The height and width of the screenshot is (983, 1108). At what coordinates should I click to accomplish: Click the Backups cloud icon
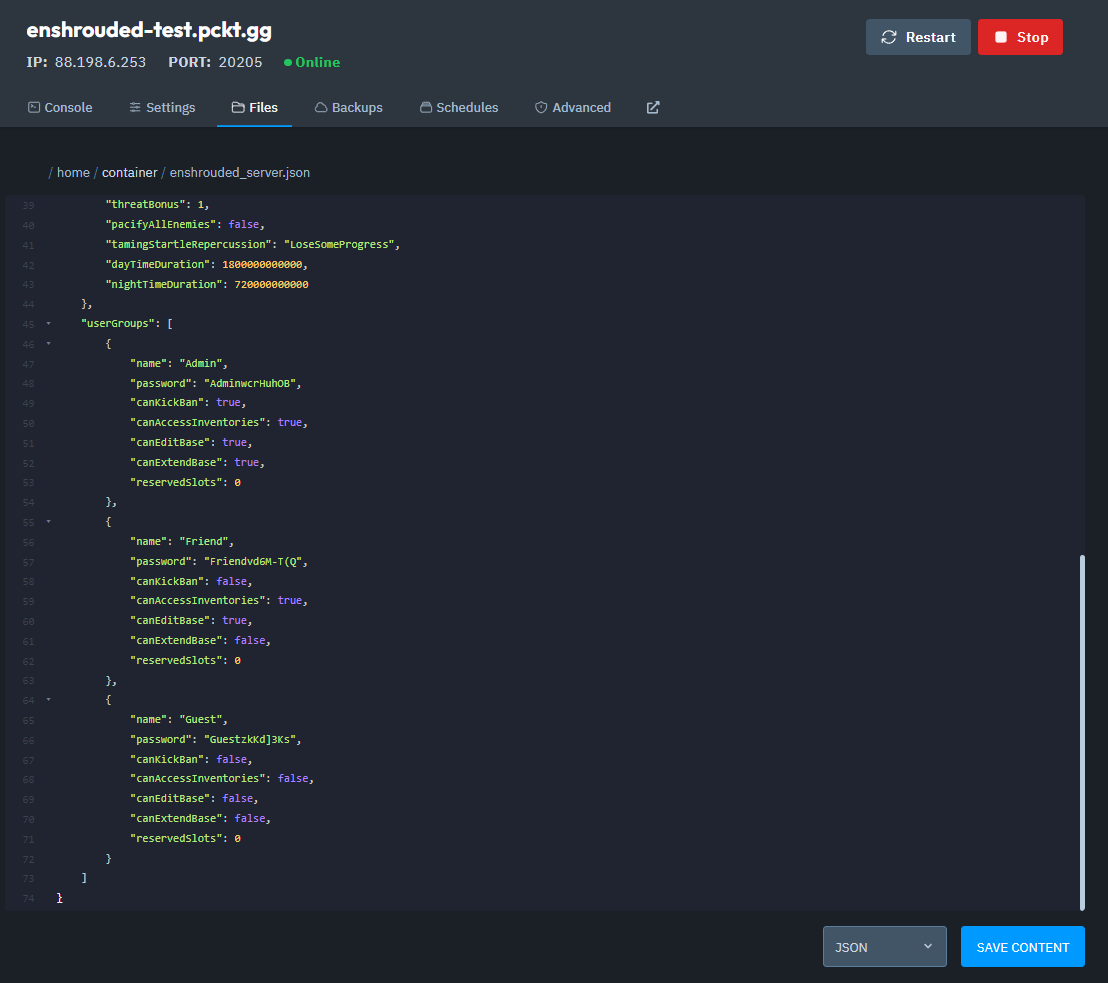pyautogui.click(x=321, y=107)
